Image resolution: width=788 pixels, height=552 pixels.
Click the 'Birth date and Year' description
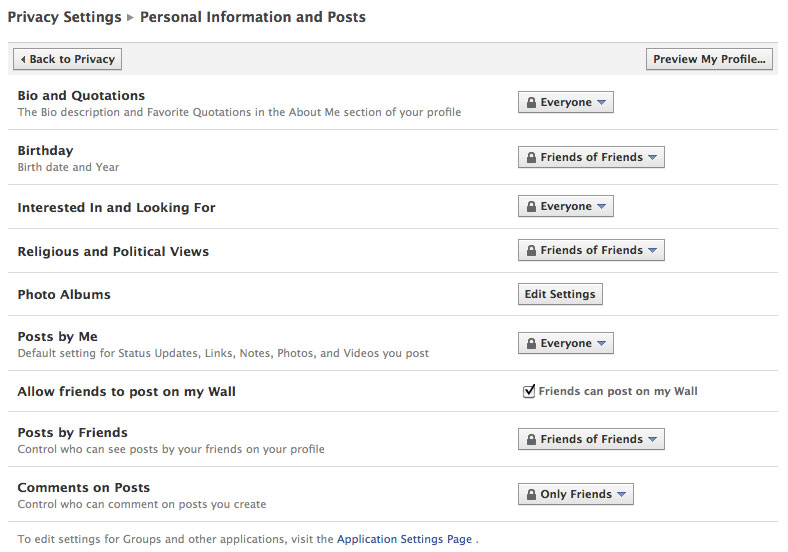pyautogui.click(x=68, y=167)
